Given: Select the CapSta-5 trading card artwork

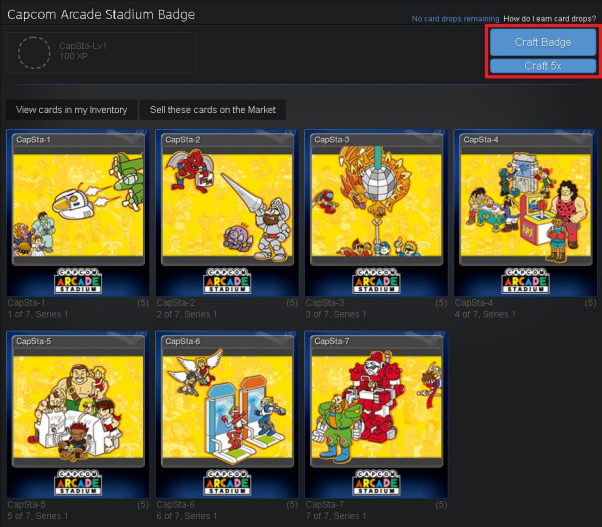Looking at the screenshot, I should click(x=78, y=407).
